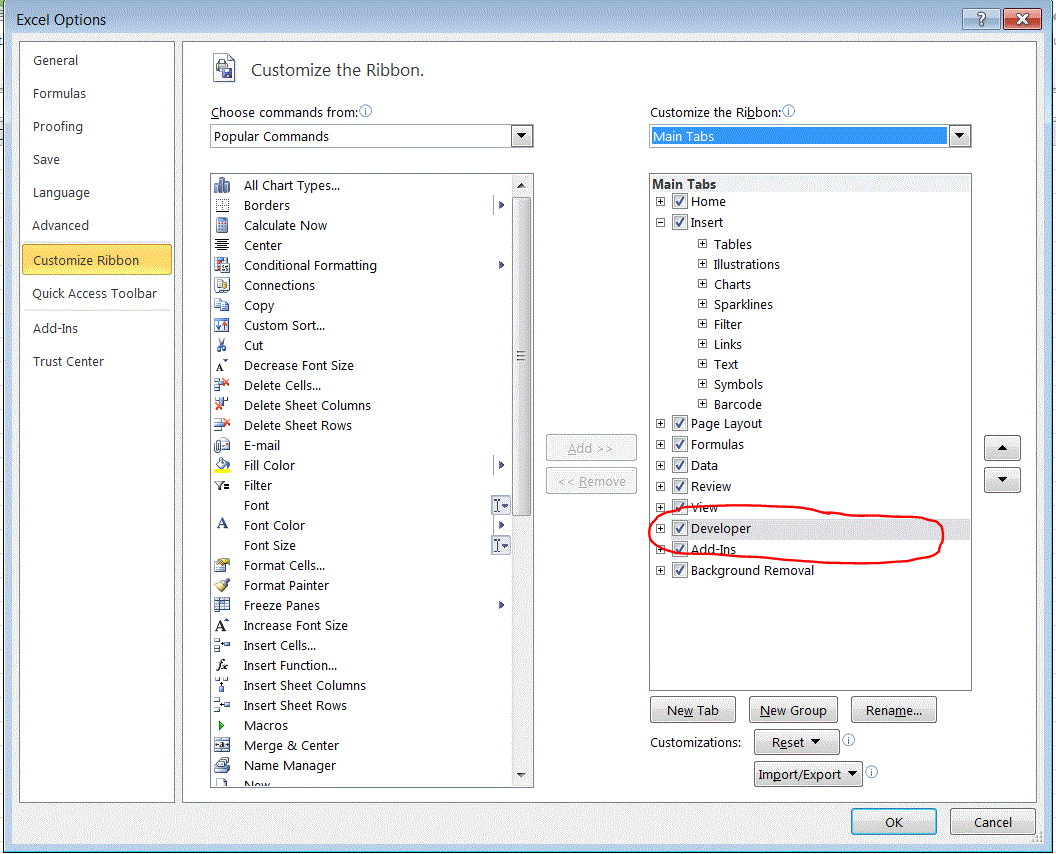Select the Font Color letter A icon

222,525
